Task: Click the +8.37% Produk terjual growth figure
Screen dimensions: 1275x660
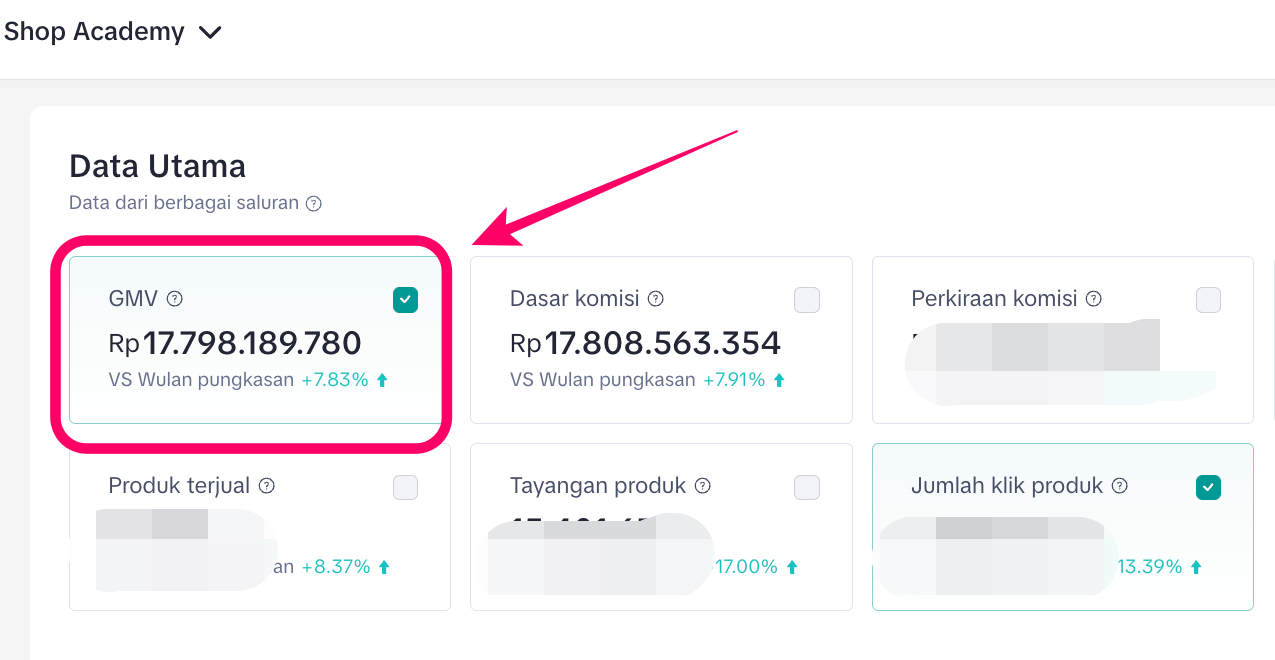Action: pyautogui.click(x=336, y=567)
